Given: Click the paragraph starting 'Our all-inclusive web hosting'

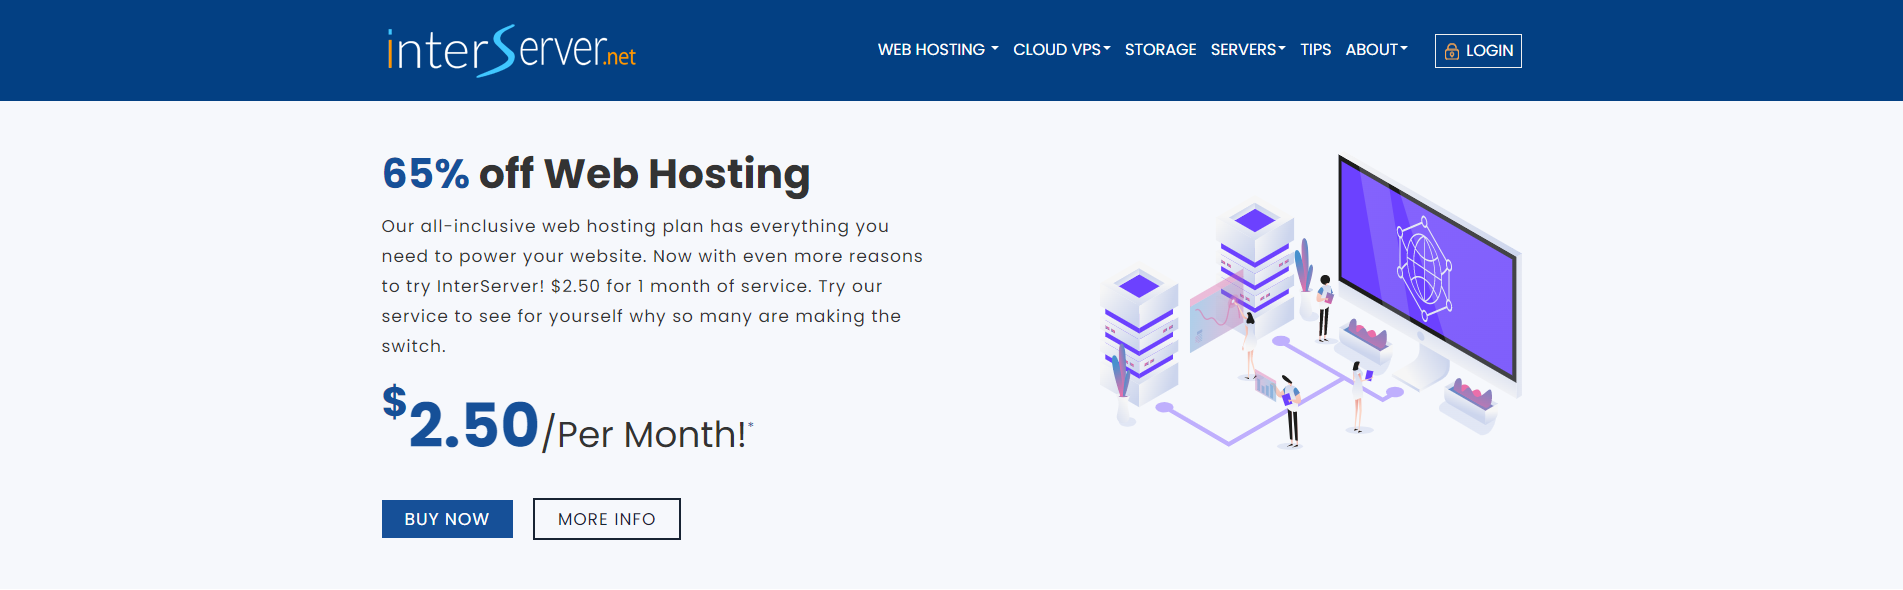Looking at the screenshot, I should pyautogui.click(x=652, y=286).
